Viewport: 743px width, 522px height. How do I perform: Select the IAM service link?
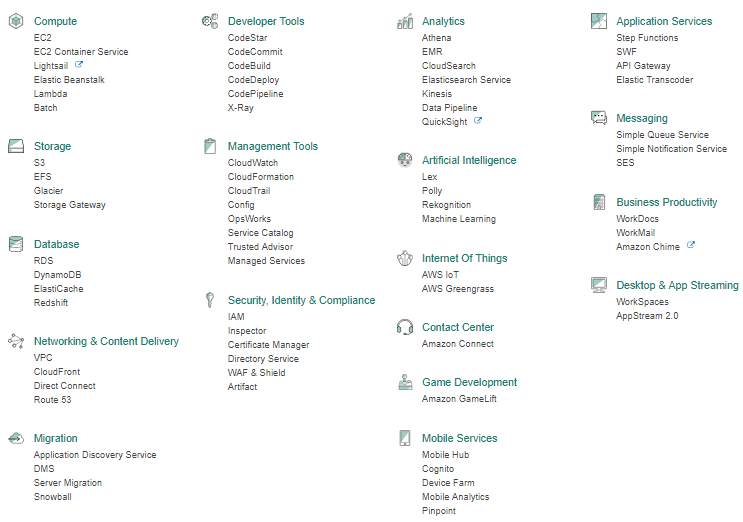236,316
